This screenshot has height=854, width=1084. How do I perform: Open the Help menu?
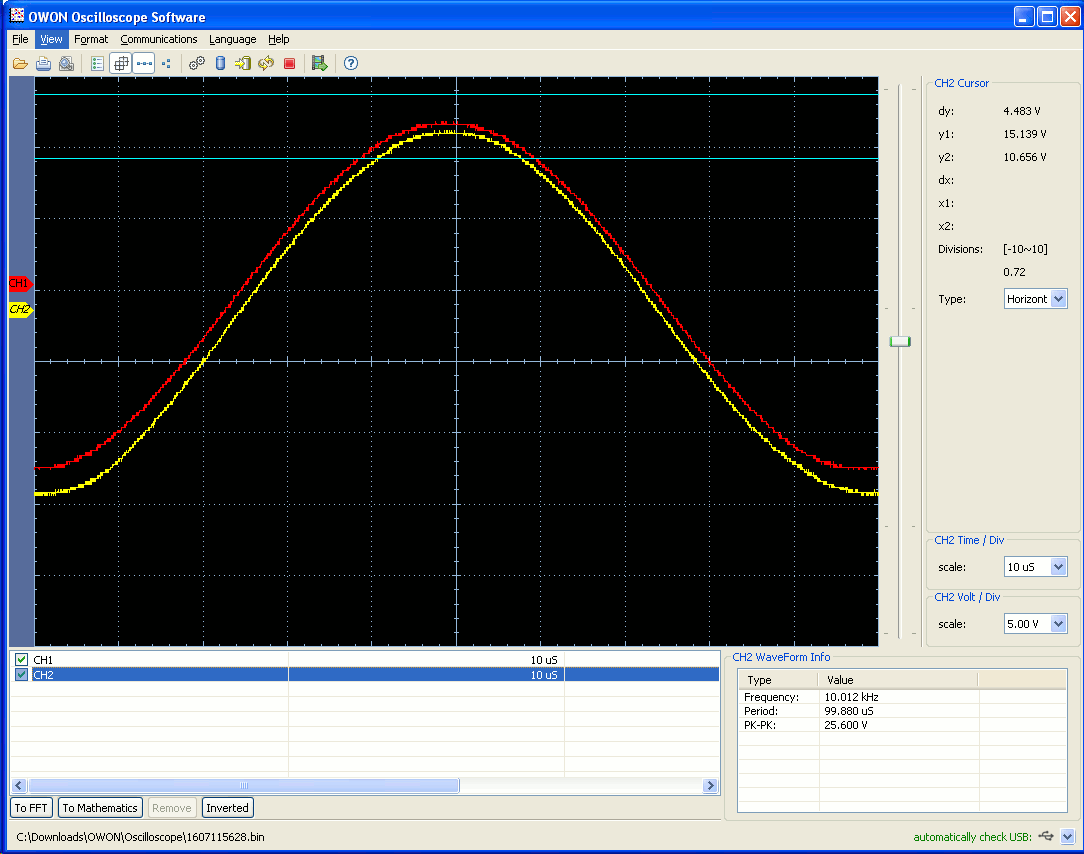point(279,39)
